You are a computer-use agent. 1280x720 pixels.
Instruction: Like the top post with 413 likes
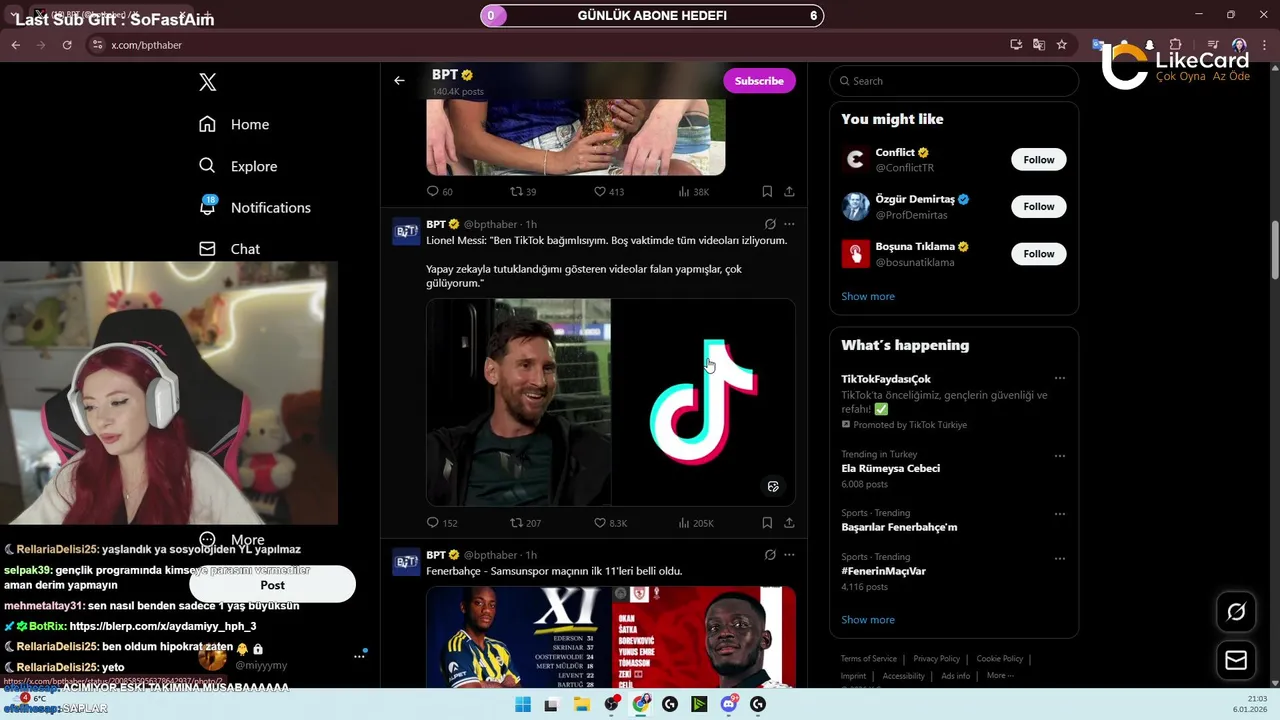click(x=609, y=191)
